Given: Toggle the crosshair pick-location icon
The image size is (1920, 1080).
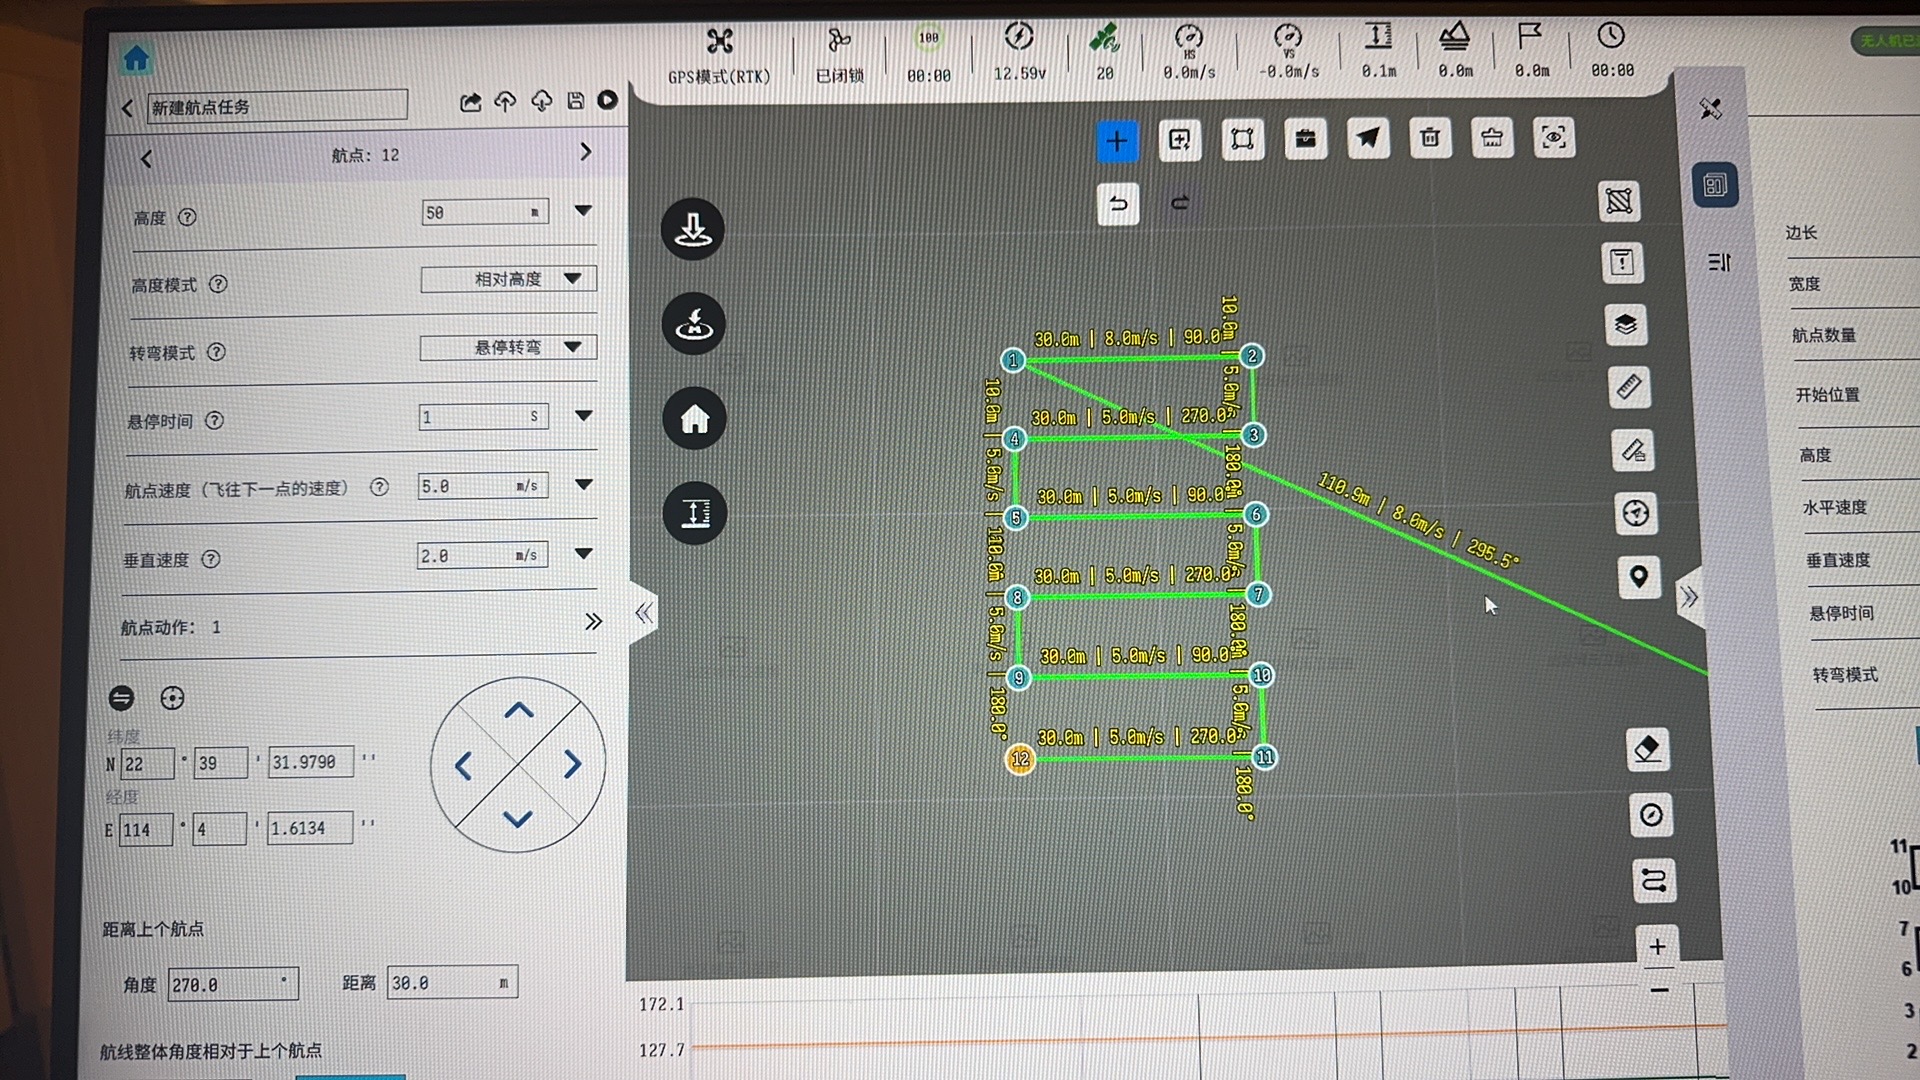Looking at the screenshot, I should coord(172,698).
